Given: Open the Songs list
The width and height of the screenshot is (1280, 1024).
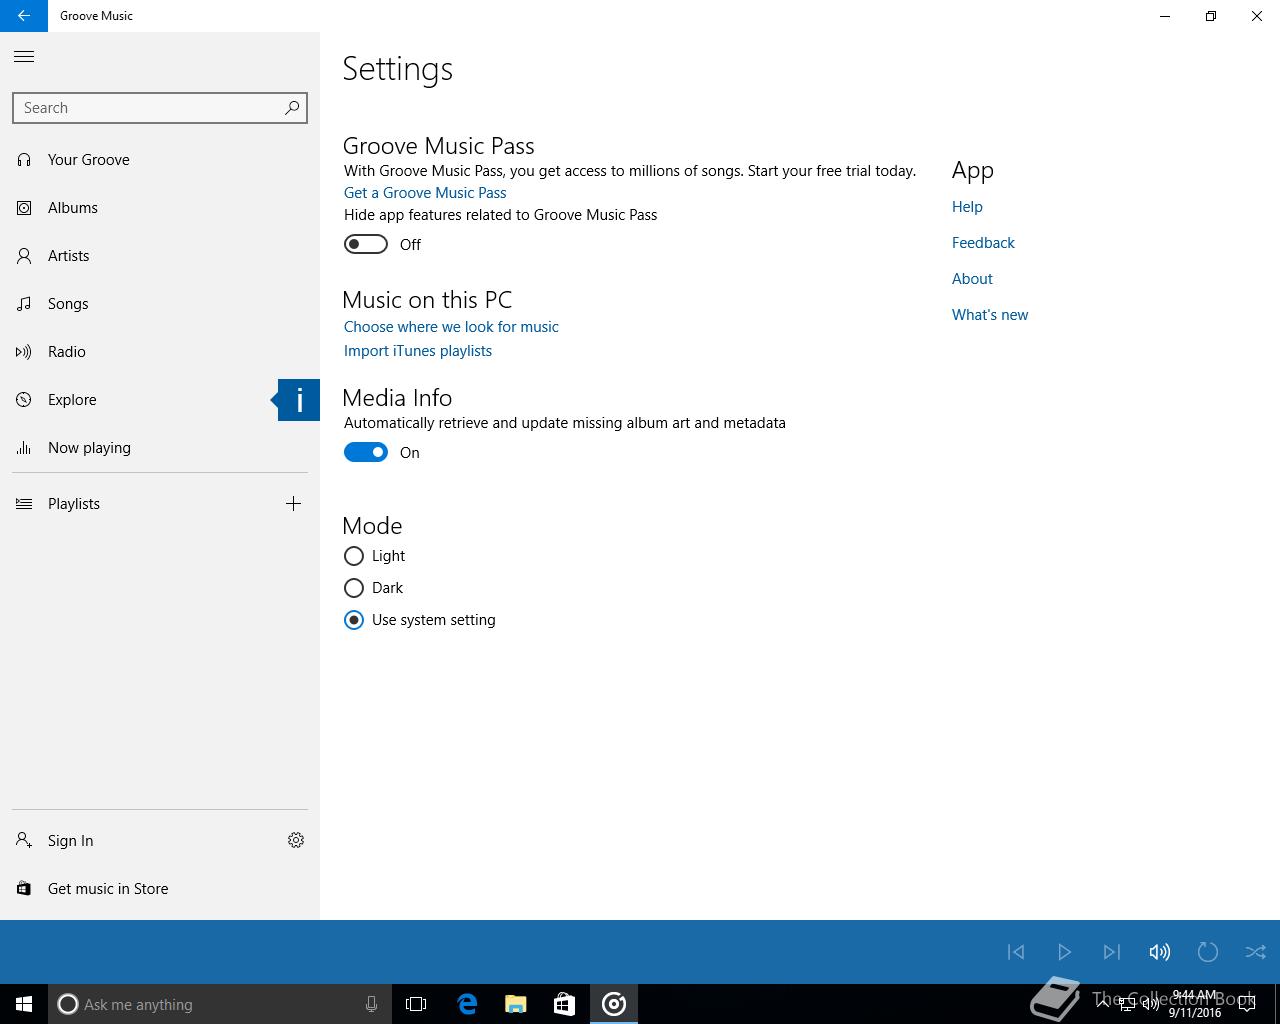Looking at the screenshot, I should [160, 304].
